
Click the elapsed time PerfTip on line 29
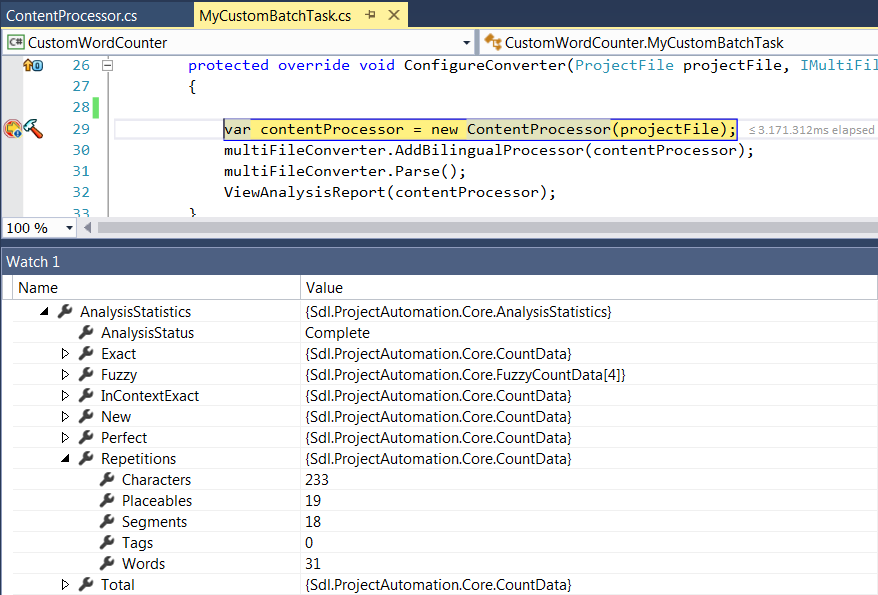[x=811, y=130]
